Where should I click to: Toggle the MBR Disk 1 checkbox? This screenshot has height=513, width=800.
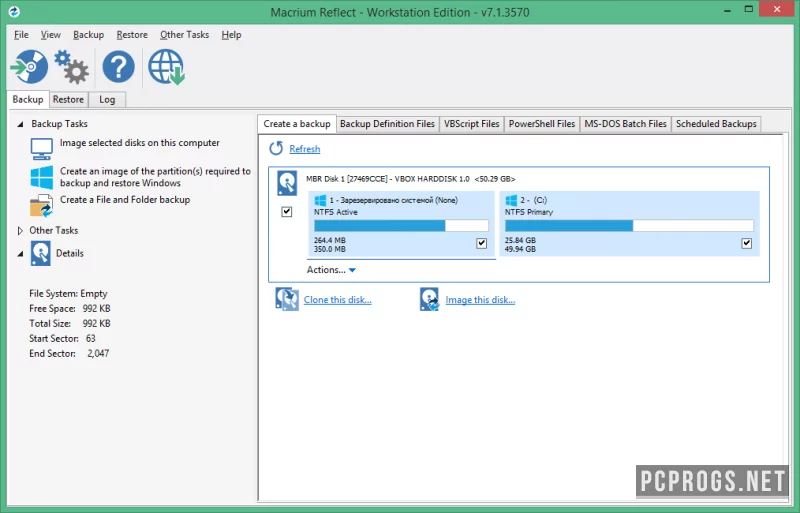[287, 211]
